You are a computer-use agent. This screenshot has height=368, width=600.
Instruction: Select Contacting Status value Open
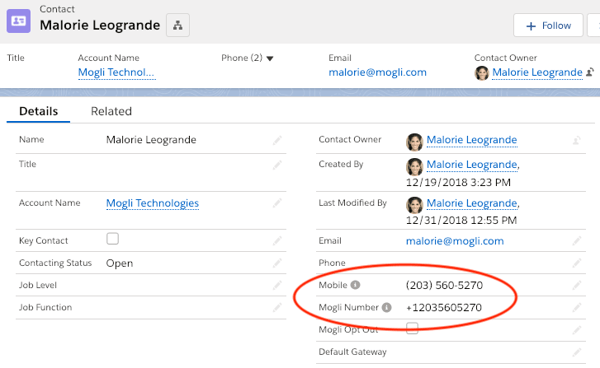click(119, 263)
